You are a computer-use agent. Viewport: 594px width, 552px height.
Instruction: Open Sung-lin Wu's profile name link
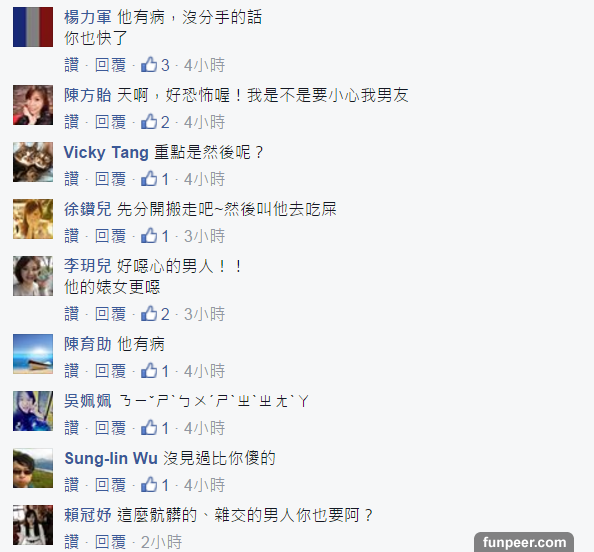(111, 458)
